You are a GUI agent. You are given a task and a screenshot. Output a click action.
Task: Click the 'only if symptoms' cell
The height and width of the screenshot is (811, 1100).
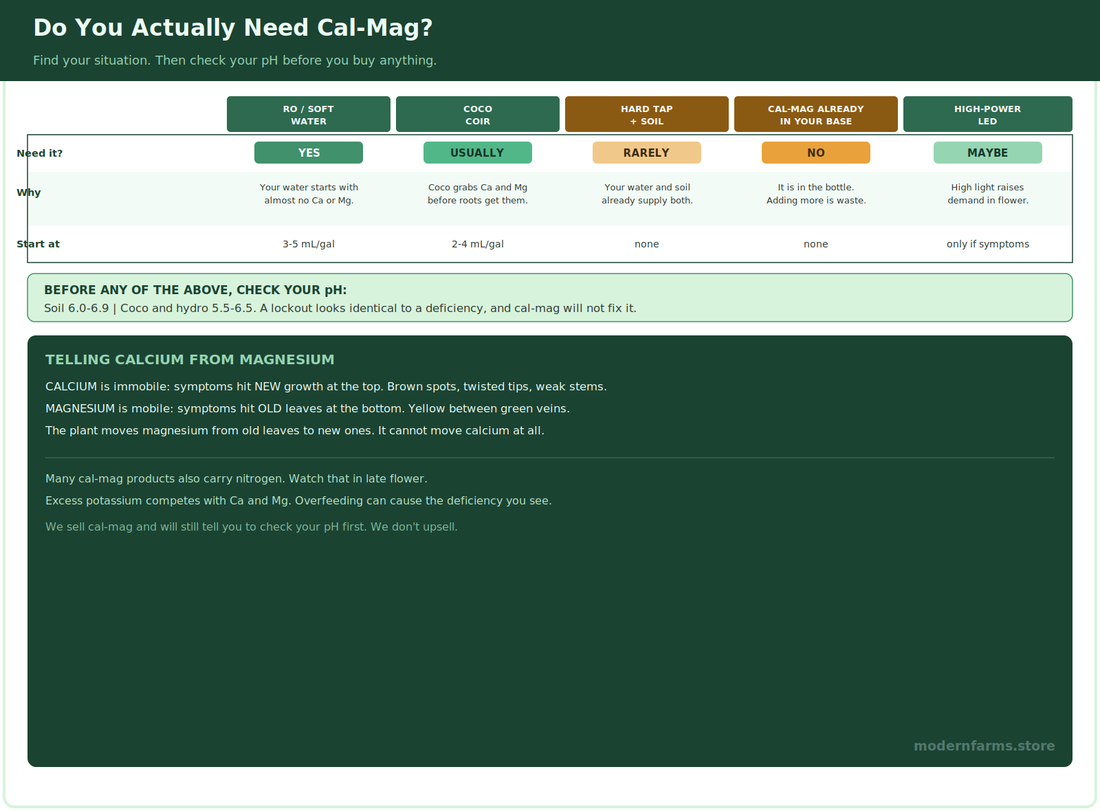pyautogui.click(x=988, y=244)
